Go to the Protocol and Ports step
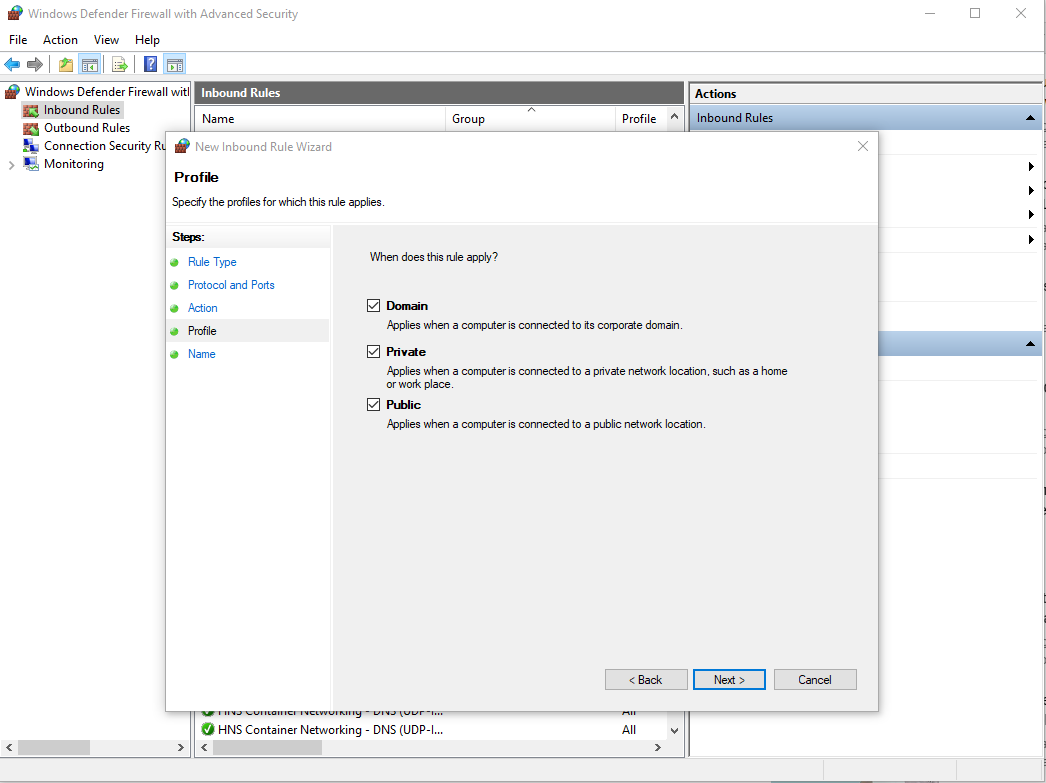 pyautogui.click(x=231, y=285)
